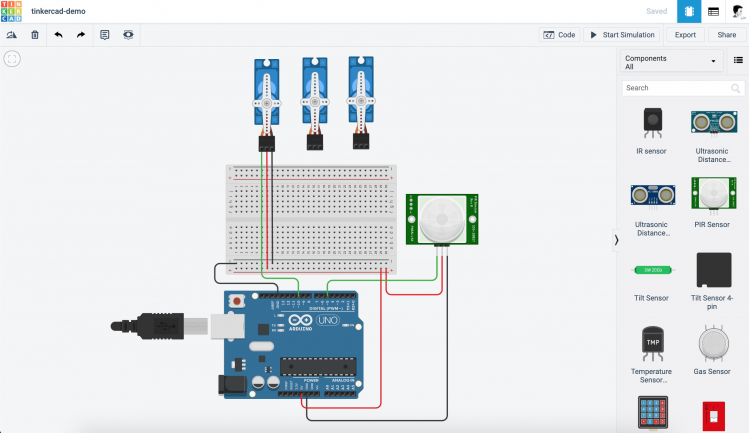Viewport: 749px width, 433px height.
Task: Undo the last action
Action: (58, 35)
